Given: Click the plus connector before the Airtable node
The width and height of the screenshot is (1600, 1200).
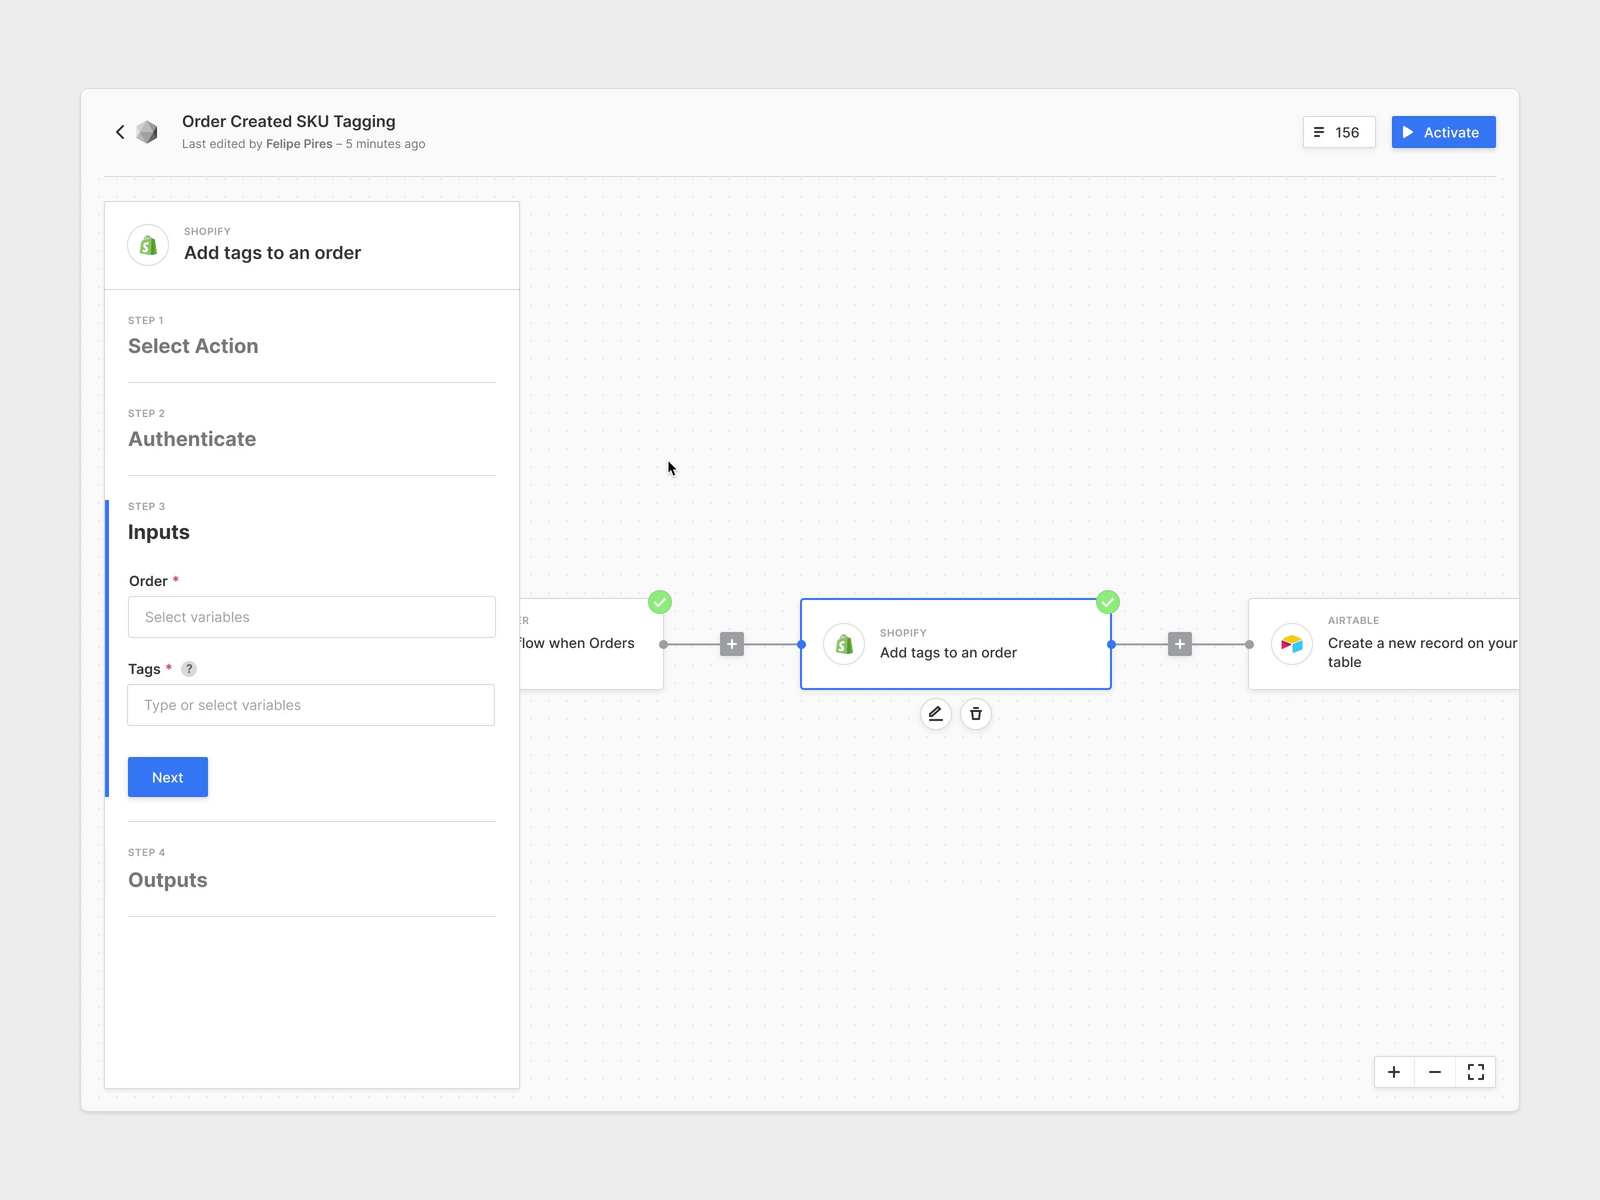Looking at the screenshot, I should click(1180, 644).
